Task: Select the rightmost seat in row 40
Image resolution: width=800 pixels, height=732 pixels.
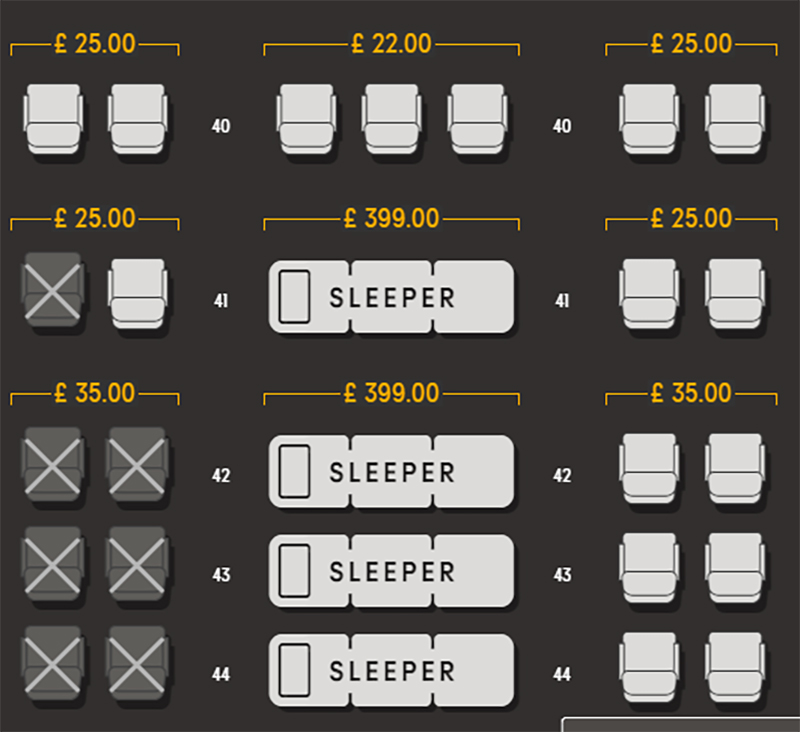Action: (x=735, y=119)
